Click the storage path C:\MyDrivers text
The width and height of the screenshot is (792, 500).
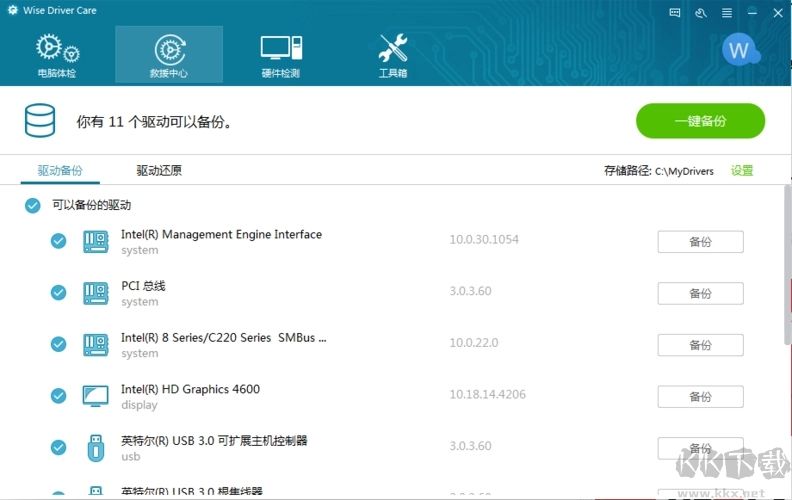684,171
